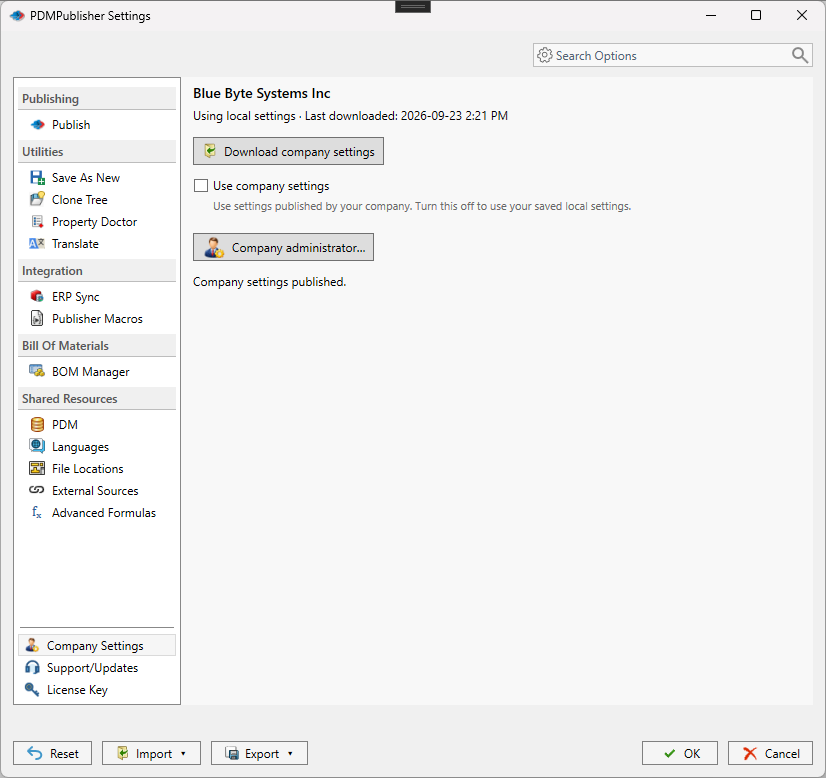The height and width of the screenshot is (778, 826).
Task: Click the PDMPublisher logo in the title bar
Action: point(17,16)
